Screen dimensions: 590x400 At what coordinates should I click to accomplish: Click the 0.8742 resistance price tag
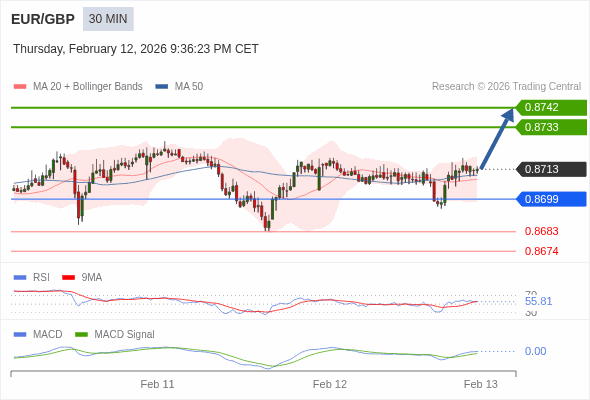coord(551,108)
